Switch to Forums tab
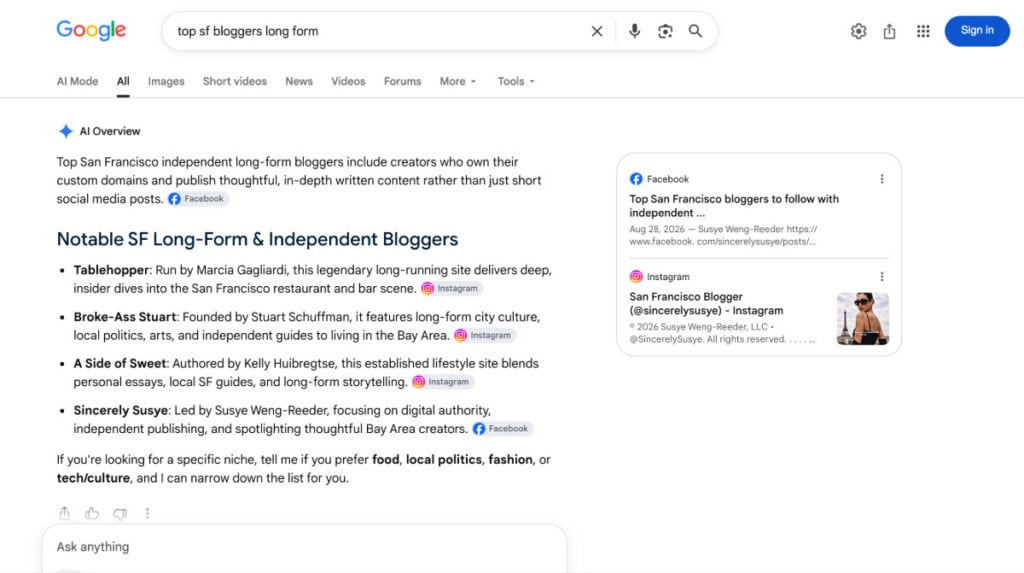This screenshot has width=1024, height=573. point(402,82)
